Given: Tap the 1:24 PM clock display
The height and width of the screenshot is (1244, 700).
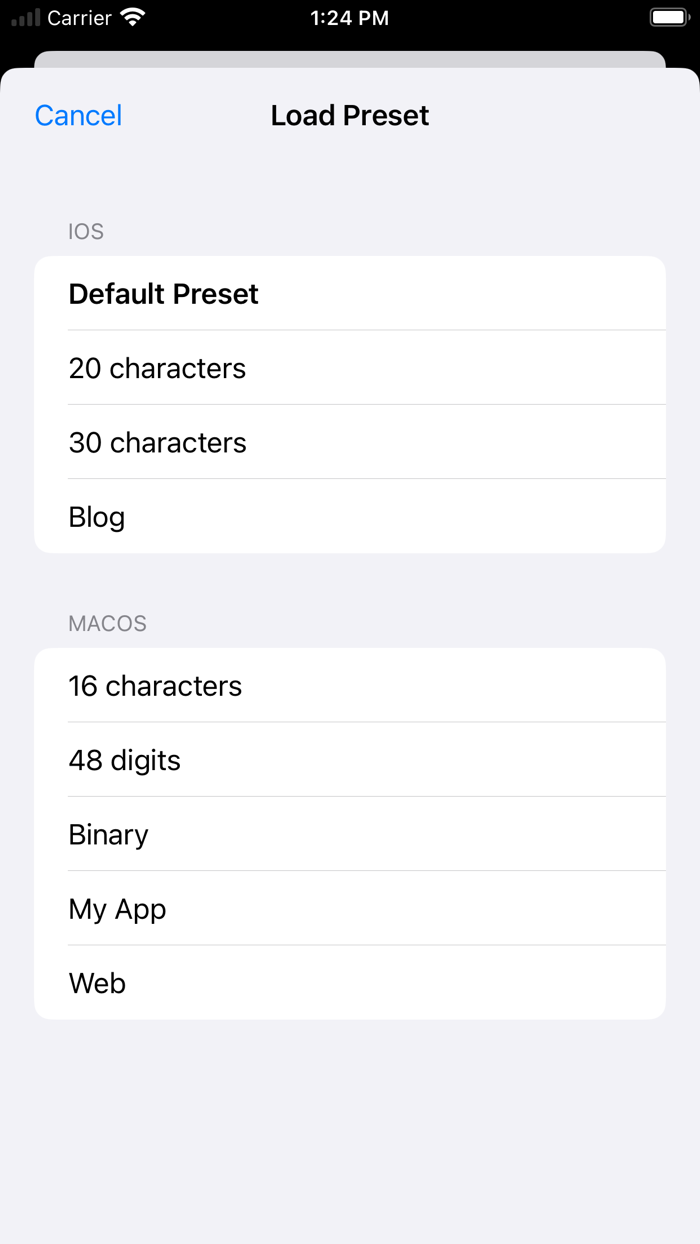Looking at the screenshot, I should tap(349, 17).
